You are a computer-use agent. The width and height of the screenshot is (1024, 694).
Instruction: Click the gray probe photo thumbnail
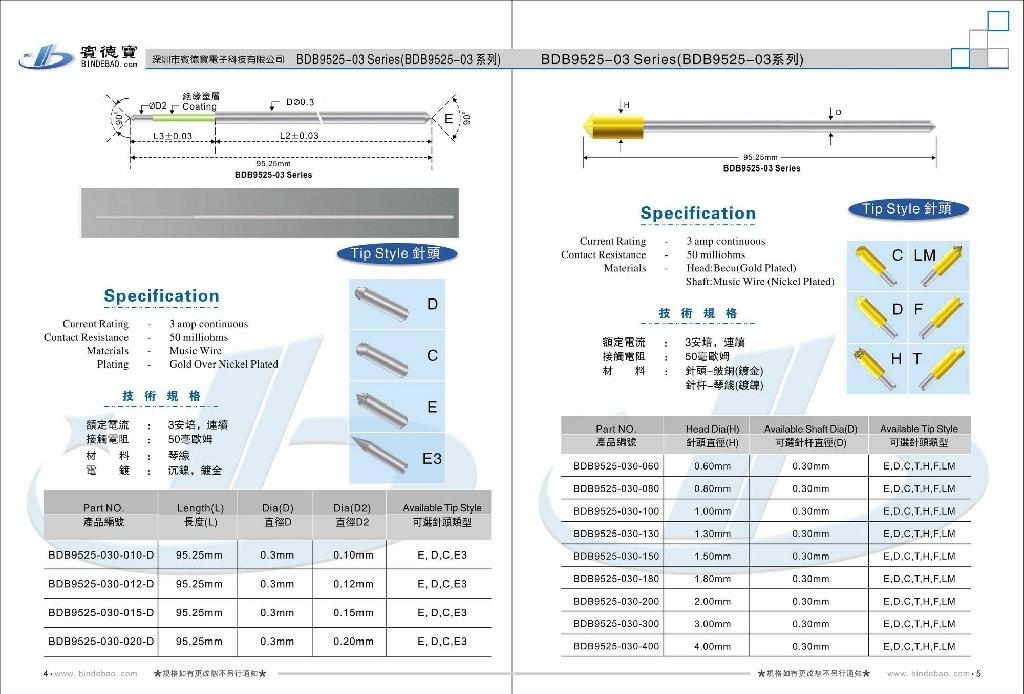click(269, 213)
